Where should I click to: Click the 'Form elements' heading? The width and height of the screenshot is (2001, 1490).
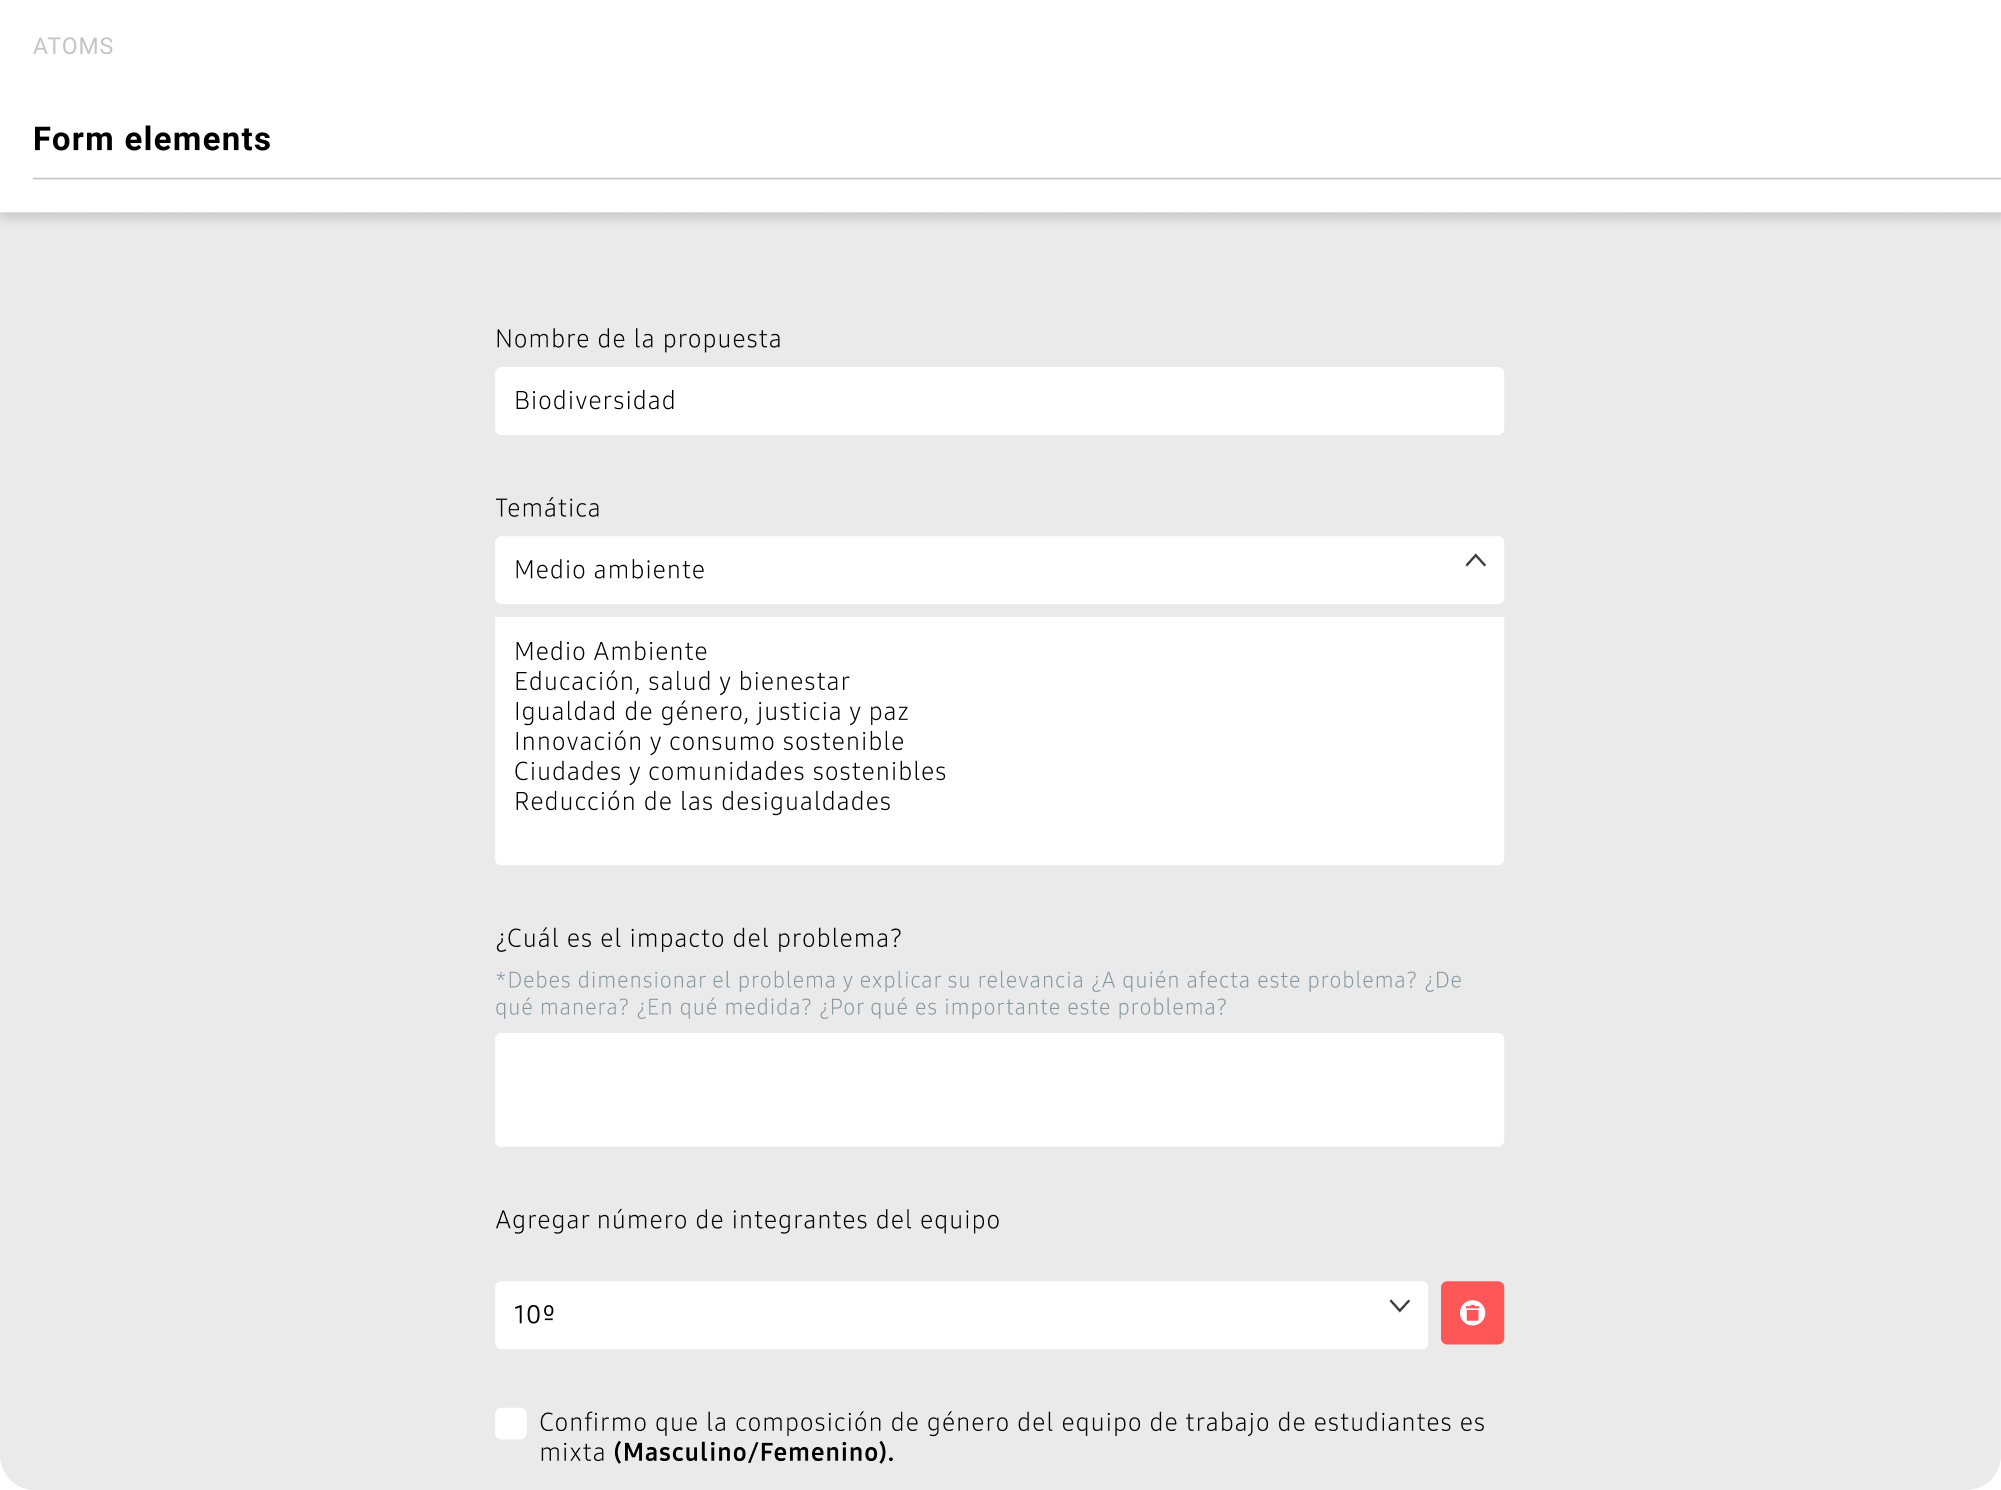152,139
